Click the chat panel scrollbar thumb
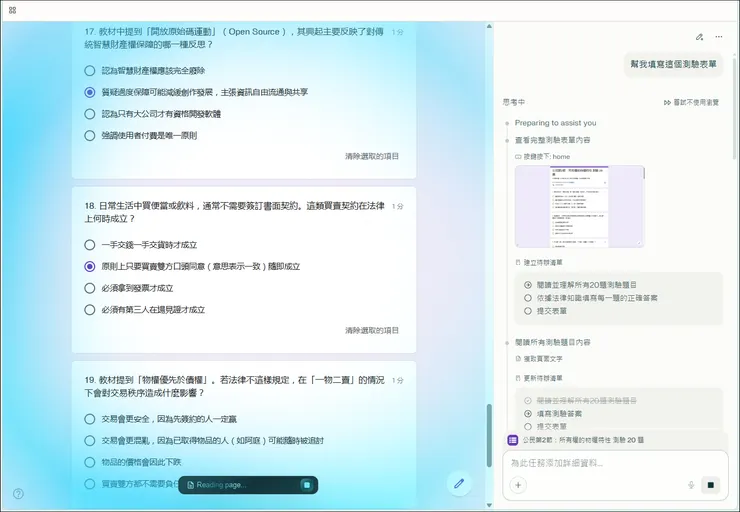This screenshot has width=740, height=512. pyautogui.click(x=734, y=109)
